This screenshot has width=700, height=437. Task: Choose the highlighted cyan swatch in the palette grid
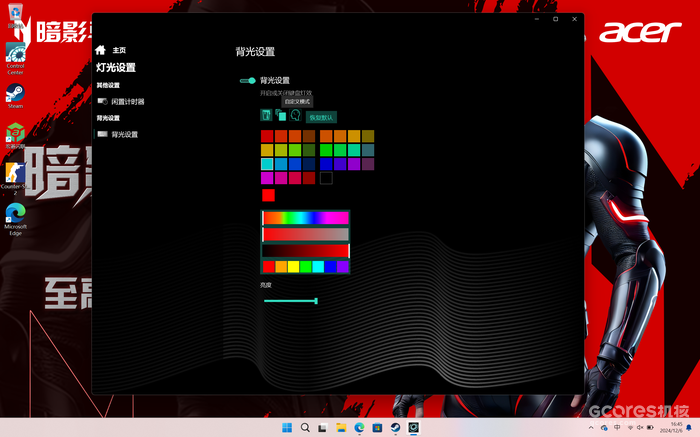coord(267,164)
